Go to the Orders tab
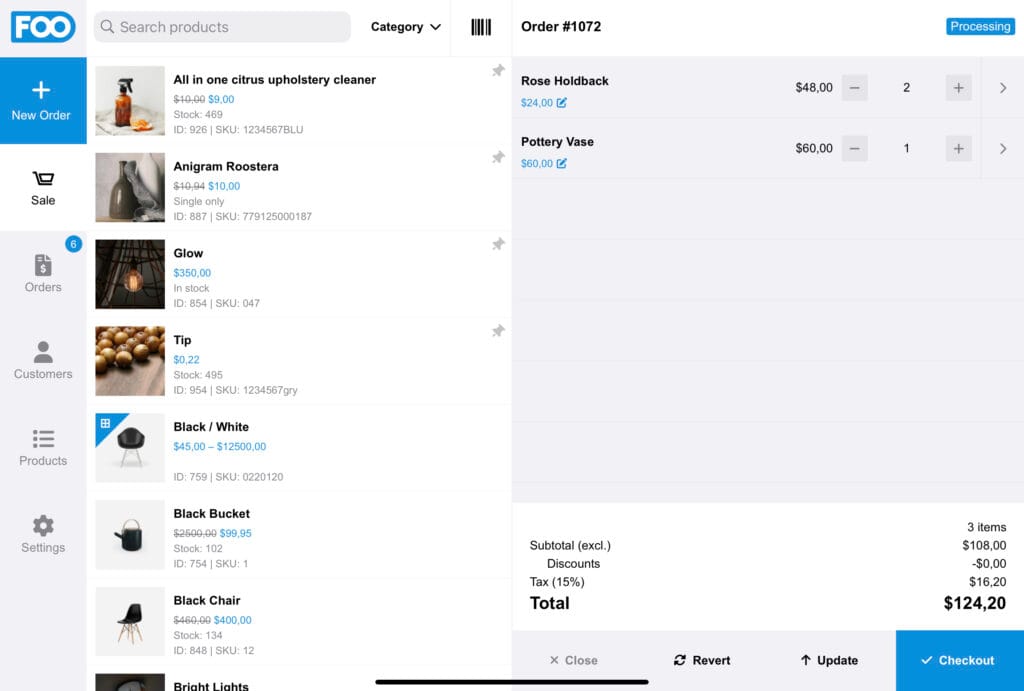1024x691 pixels. tap(43, 273)
